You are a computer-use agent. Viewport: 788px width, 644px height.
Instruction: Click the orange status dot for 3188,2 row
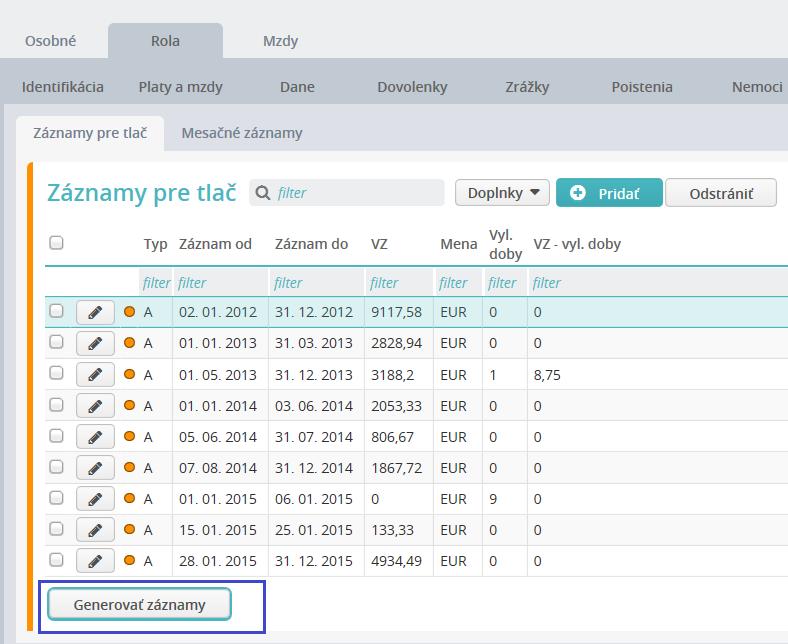point(130,374)
